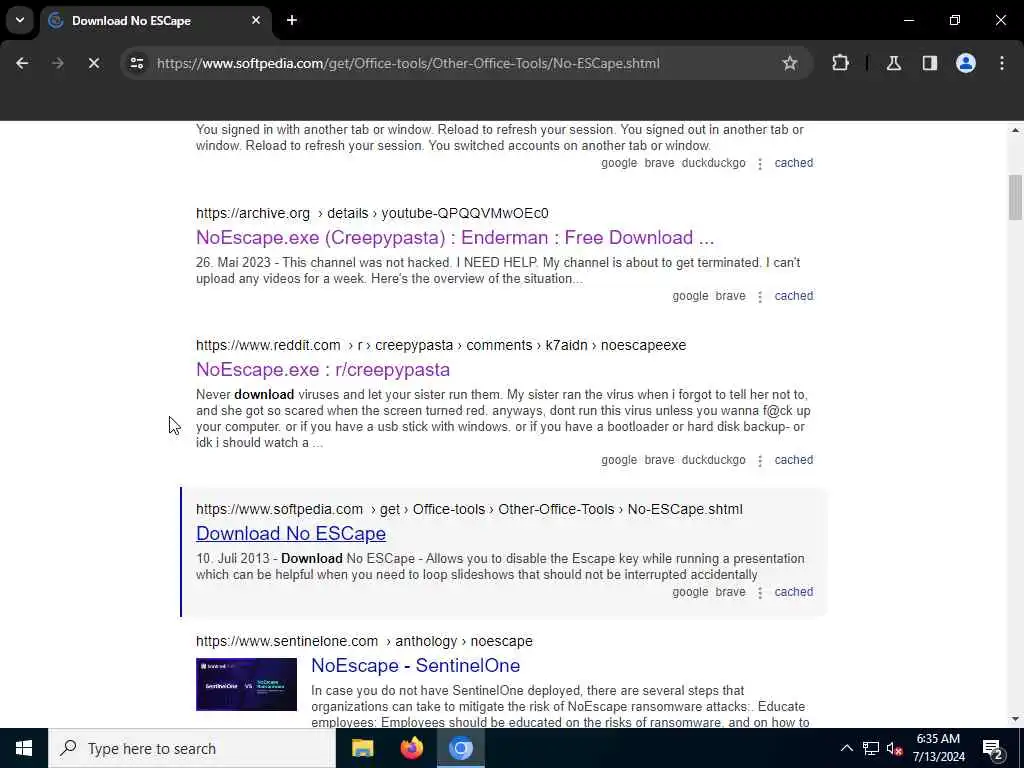This screenshot has height=768, width=1024.
Task: View site information icon in address bar
Action: tap(136, 63)
